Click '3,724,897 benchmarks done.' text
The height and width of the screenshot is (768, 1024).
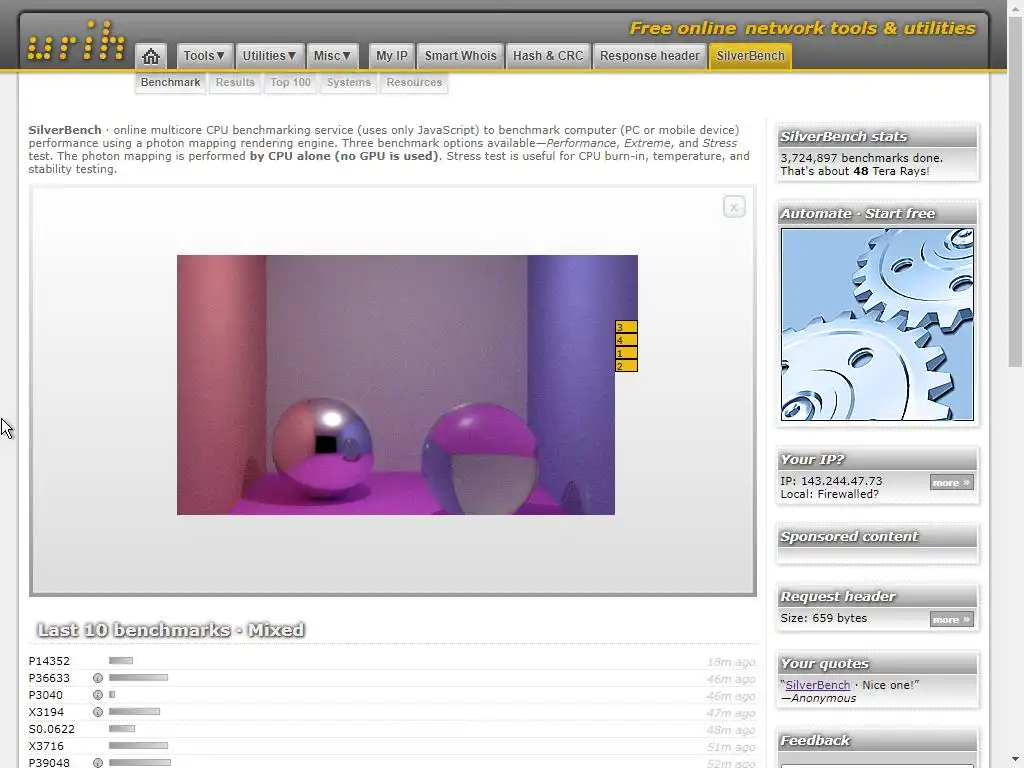pos(861,158)
